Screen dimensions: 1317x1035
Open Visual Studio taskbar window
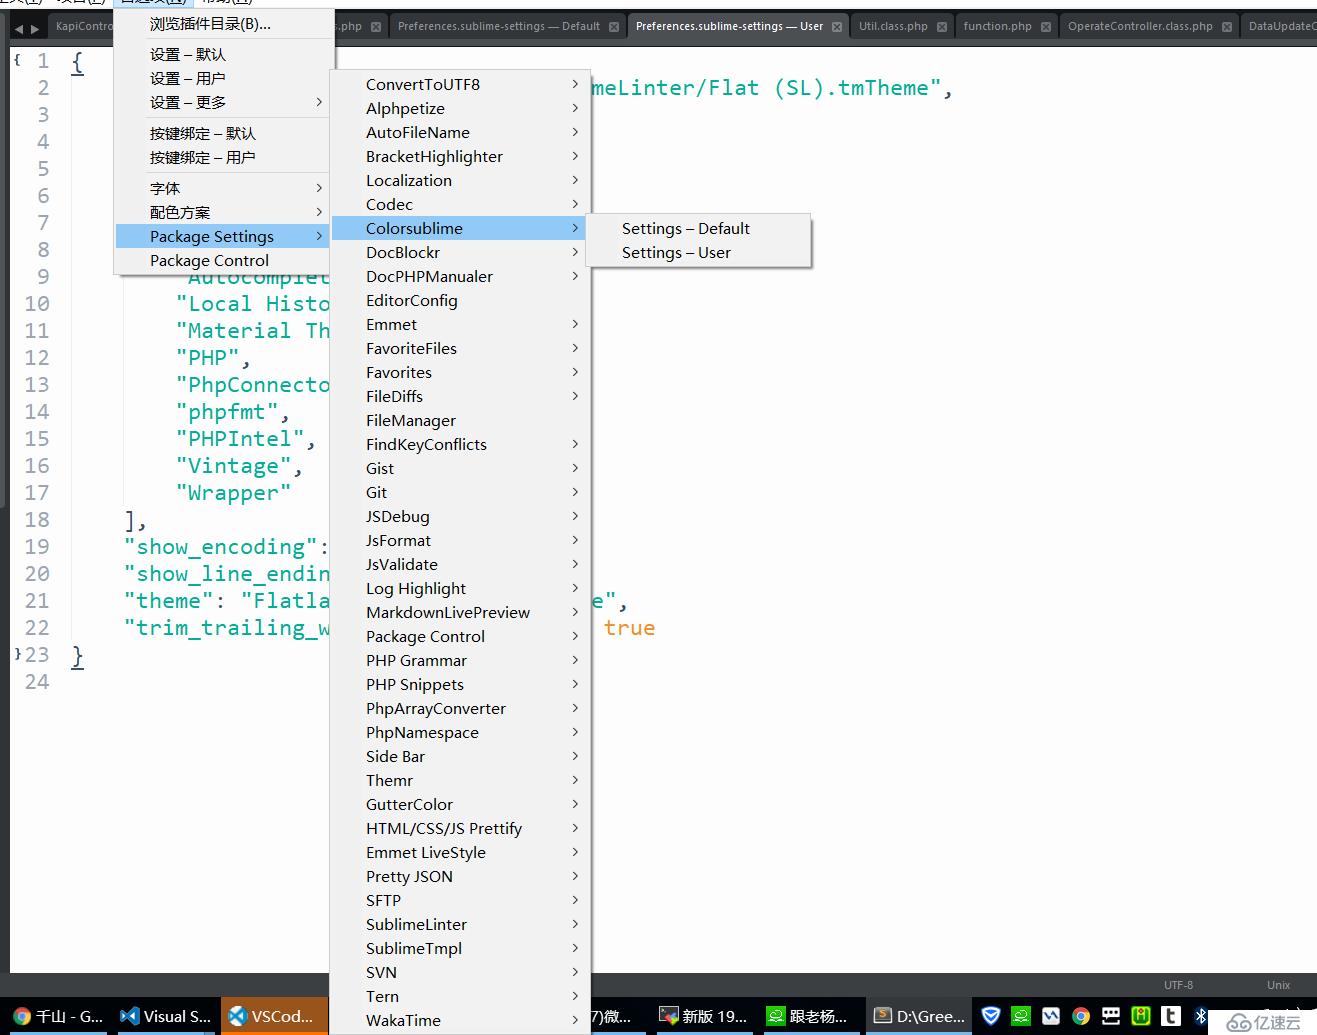coord(165,1016)
